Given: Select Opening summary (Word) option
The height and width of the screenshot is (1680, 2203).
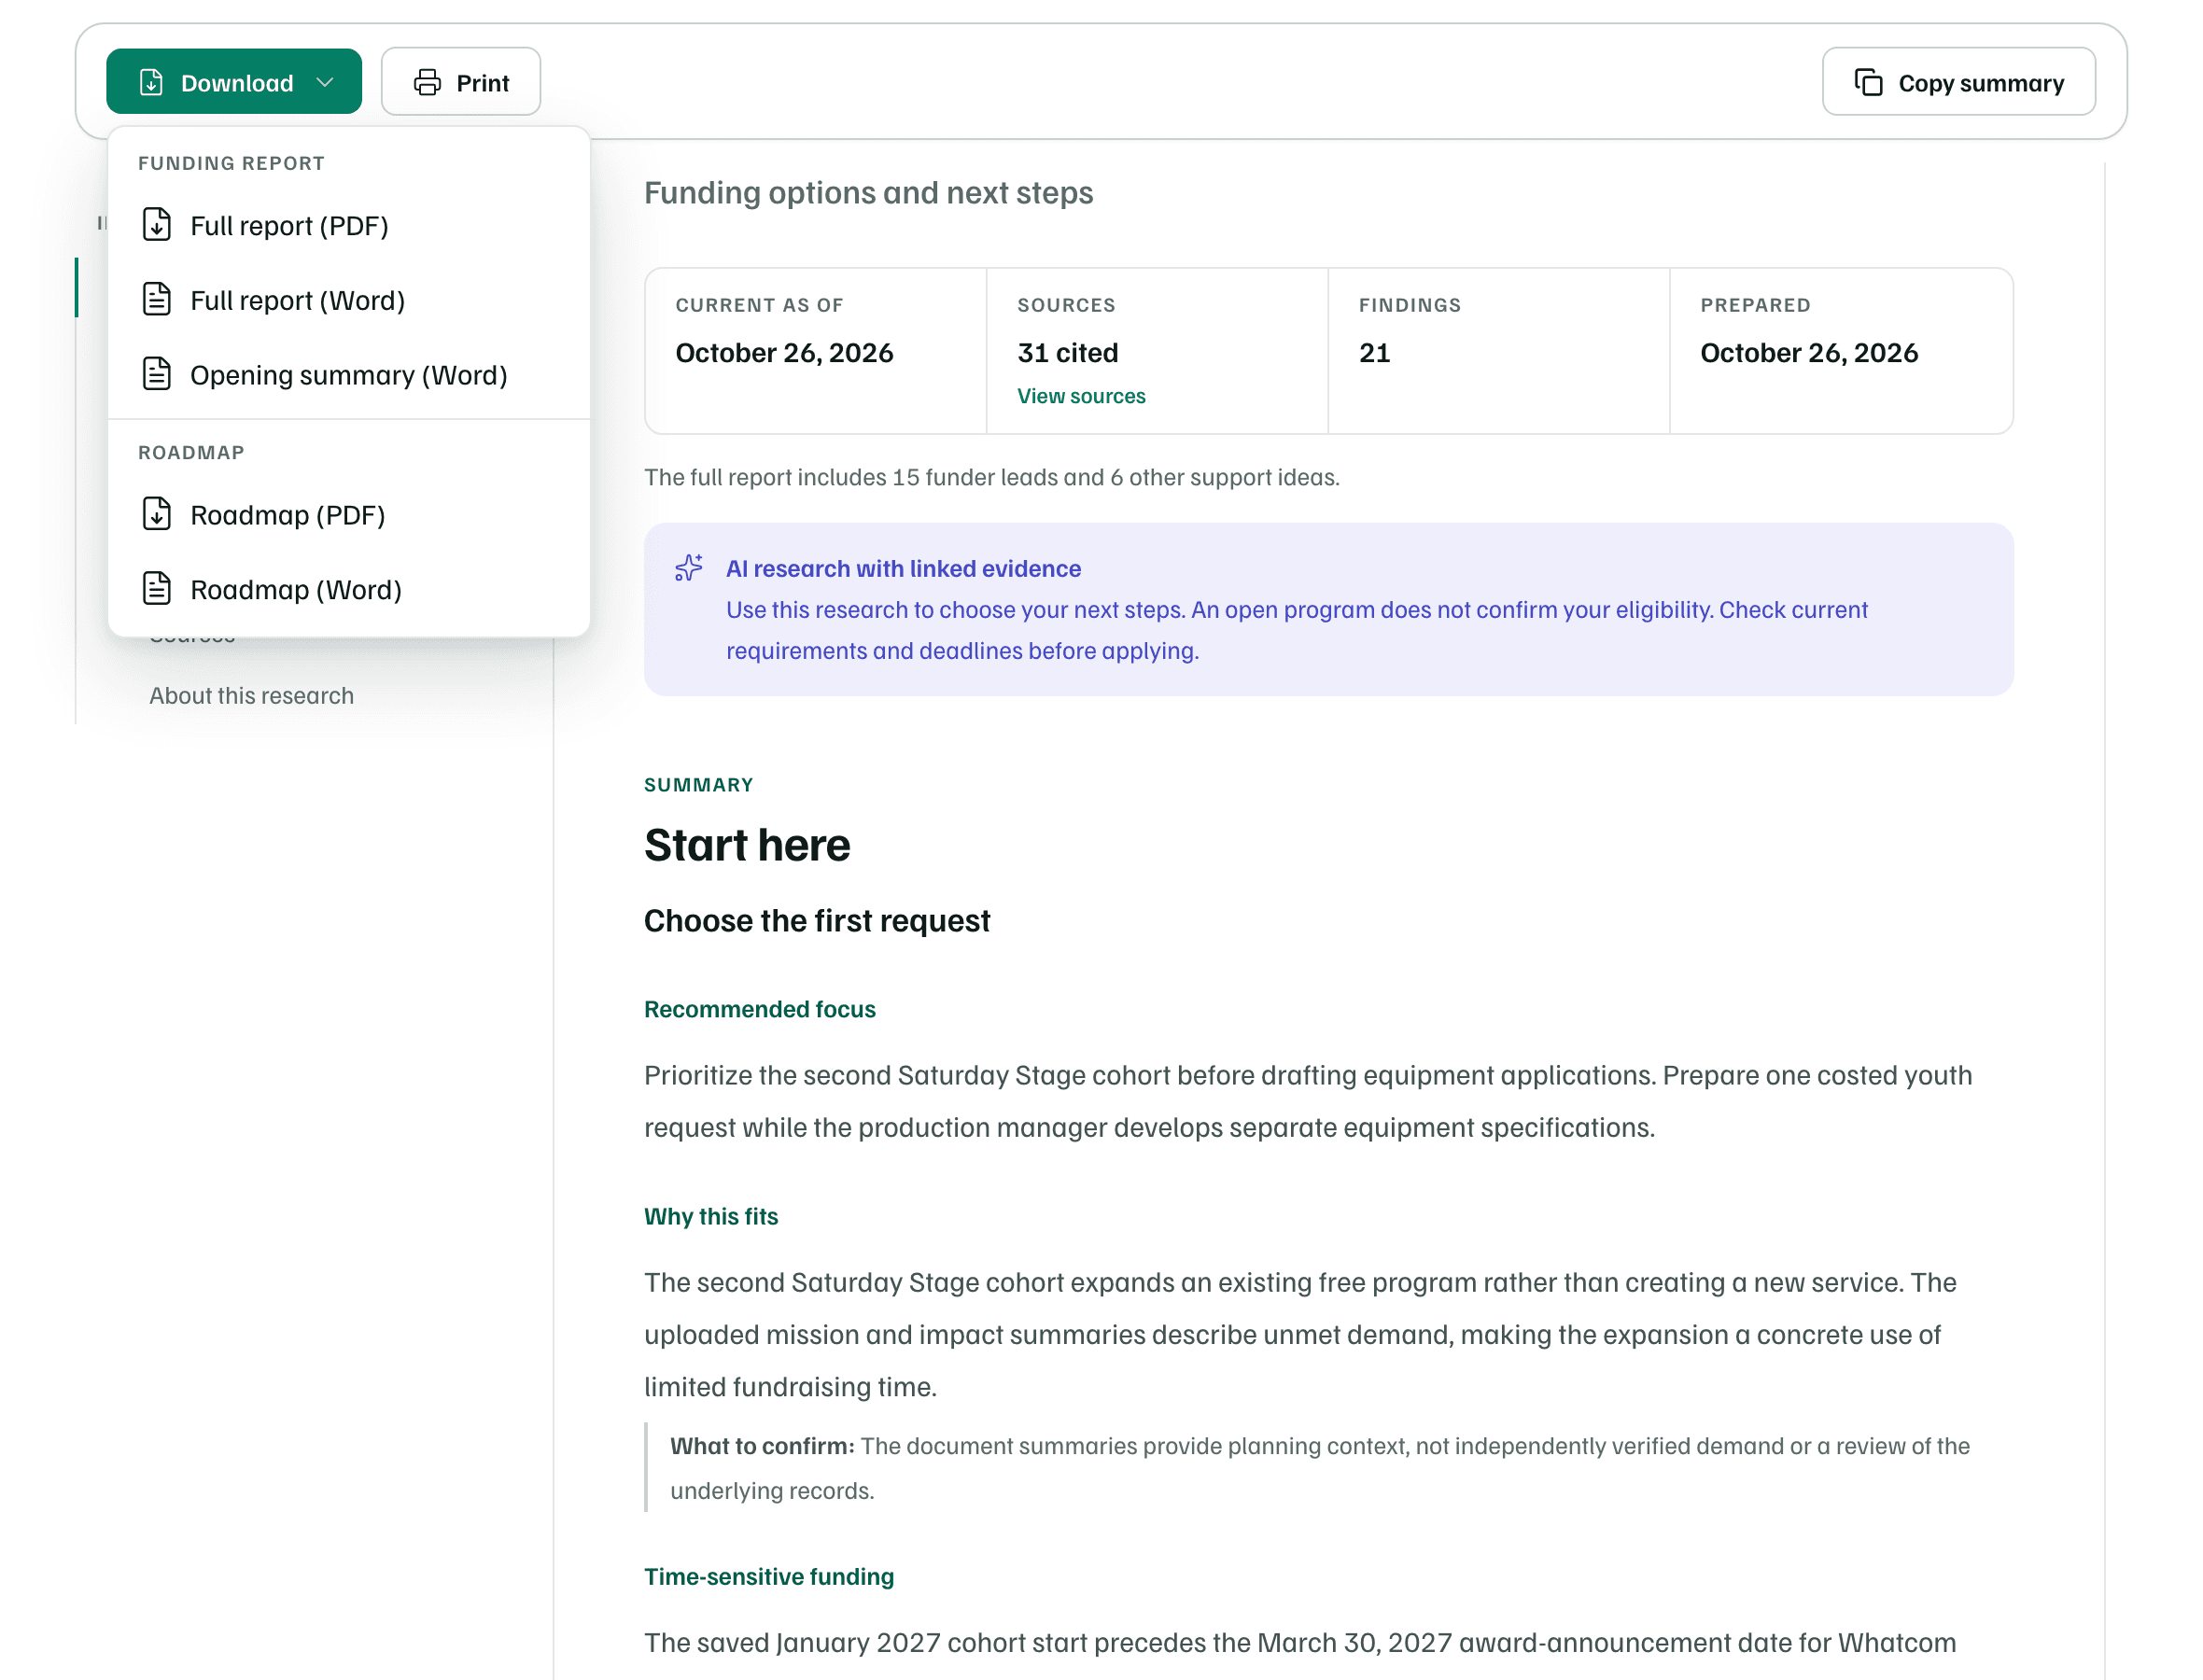Looking at the screenshot, I should 348,375.
